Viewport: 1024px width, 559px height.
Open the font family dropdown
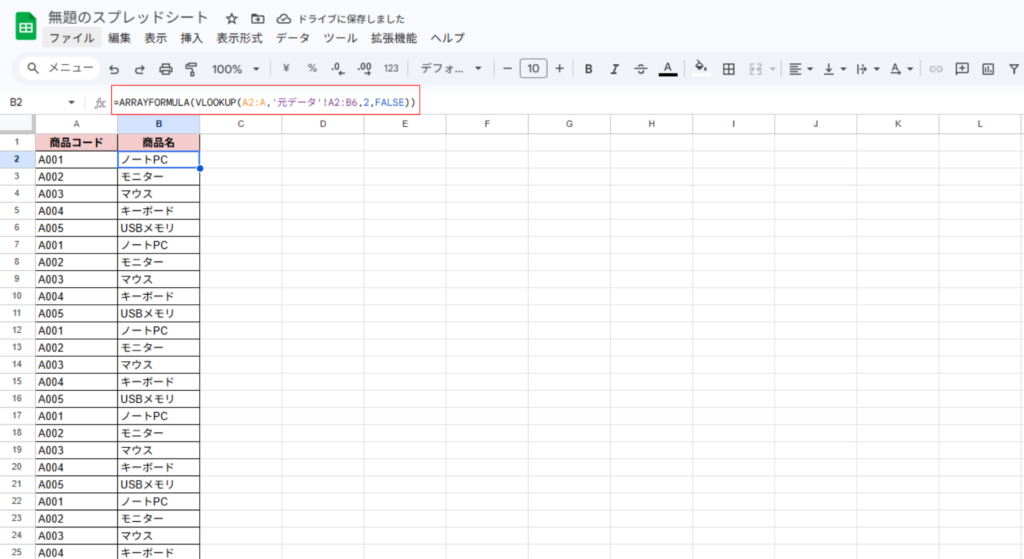pyautogui.click(x=451, y=68)
